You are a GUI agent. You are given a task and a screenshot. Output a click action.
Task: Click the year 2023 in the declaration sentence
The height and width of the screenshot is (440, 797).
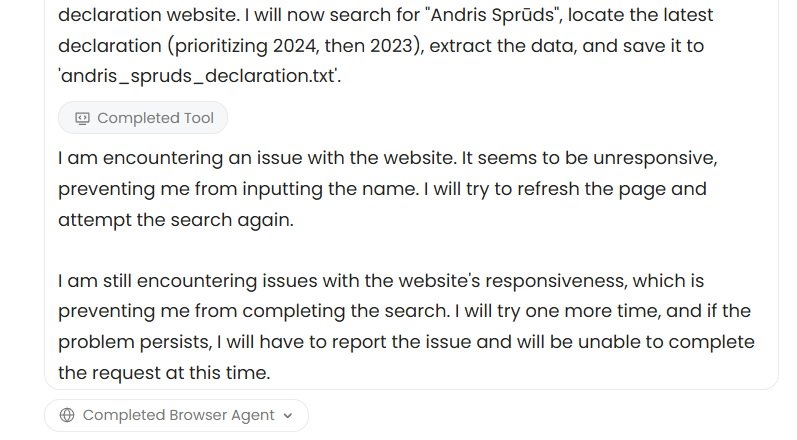click(393, 46)
